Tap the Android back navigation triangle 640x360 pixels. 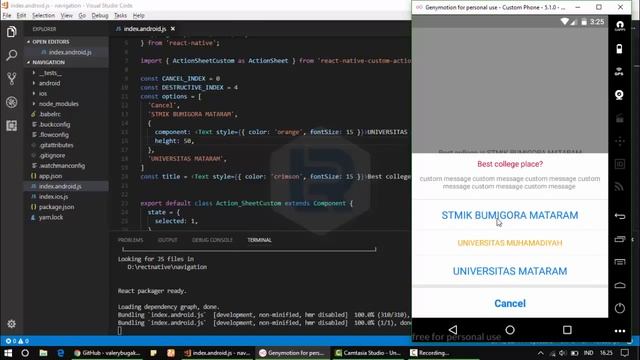click(x=453, y=330)
